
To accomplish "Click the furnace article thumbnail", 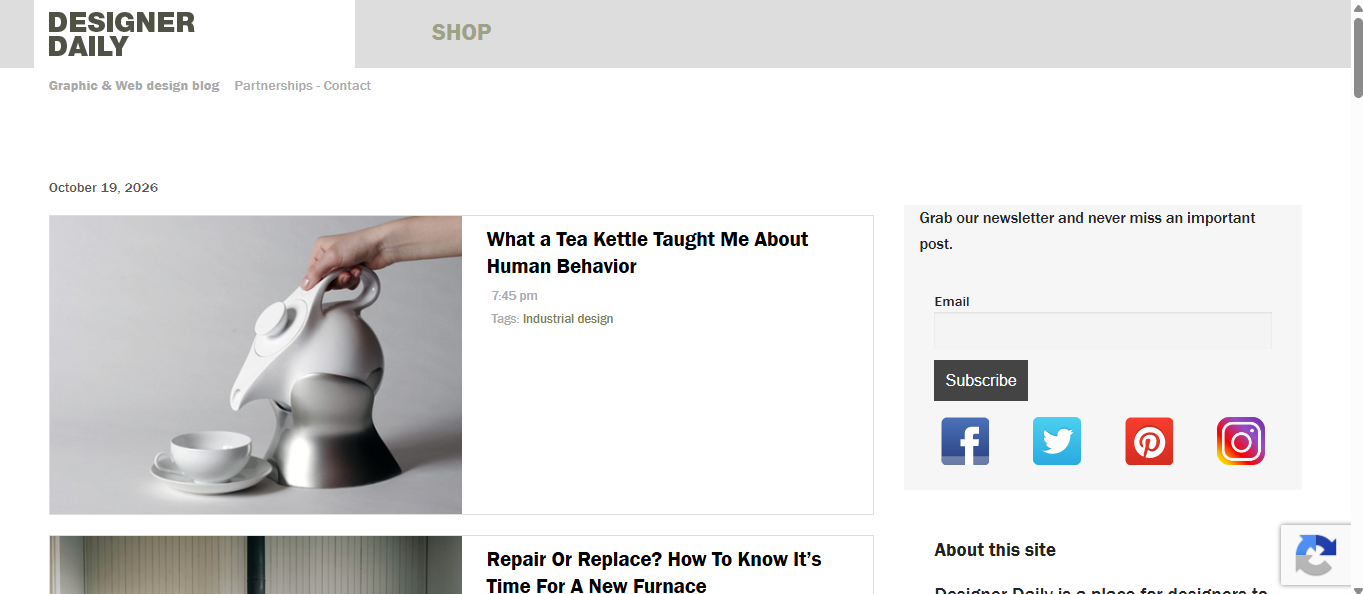I will (x=256, y=565).
